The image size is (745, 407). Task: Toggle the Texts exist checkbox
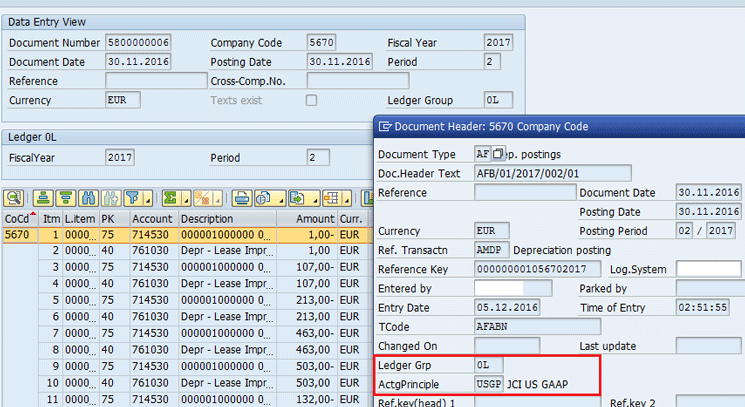311,100
